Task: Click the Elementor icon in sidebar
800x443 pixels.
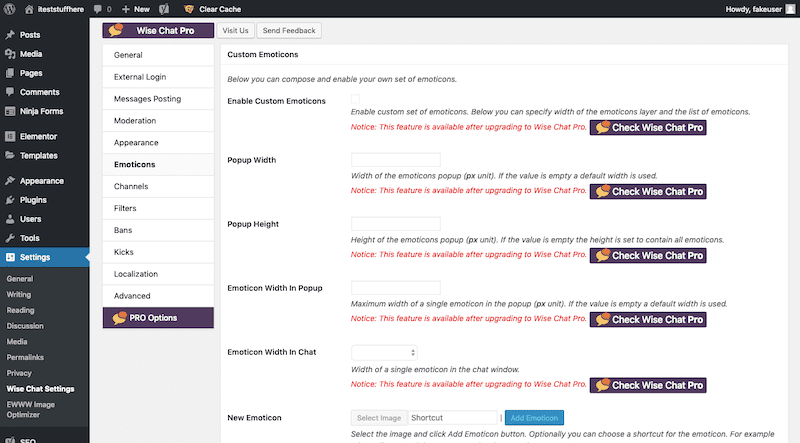Action: (x=10, y=136)
